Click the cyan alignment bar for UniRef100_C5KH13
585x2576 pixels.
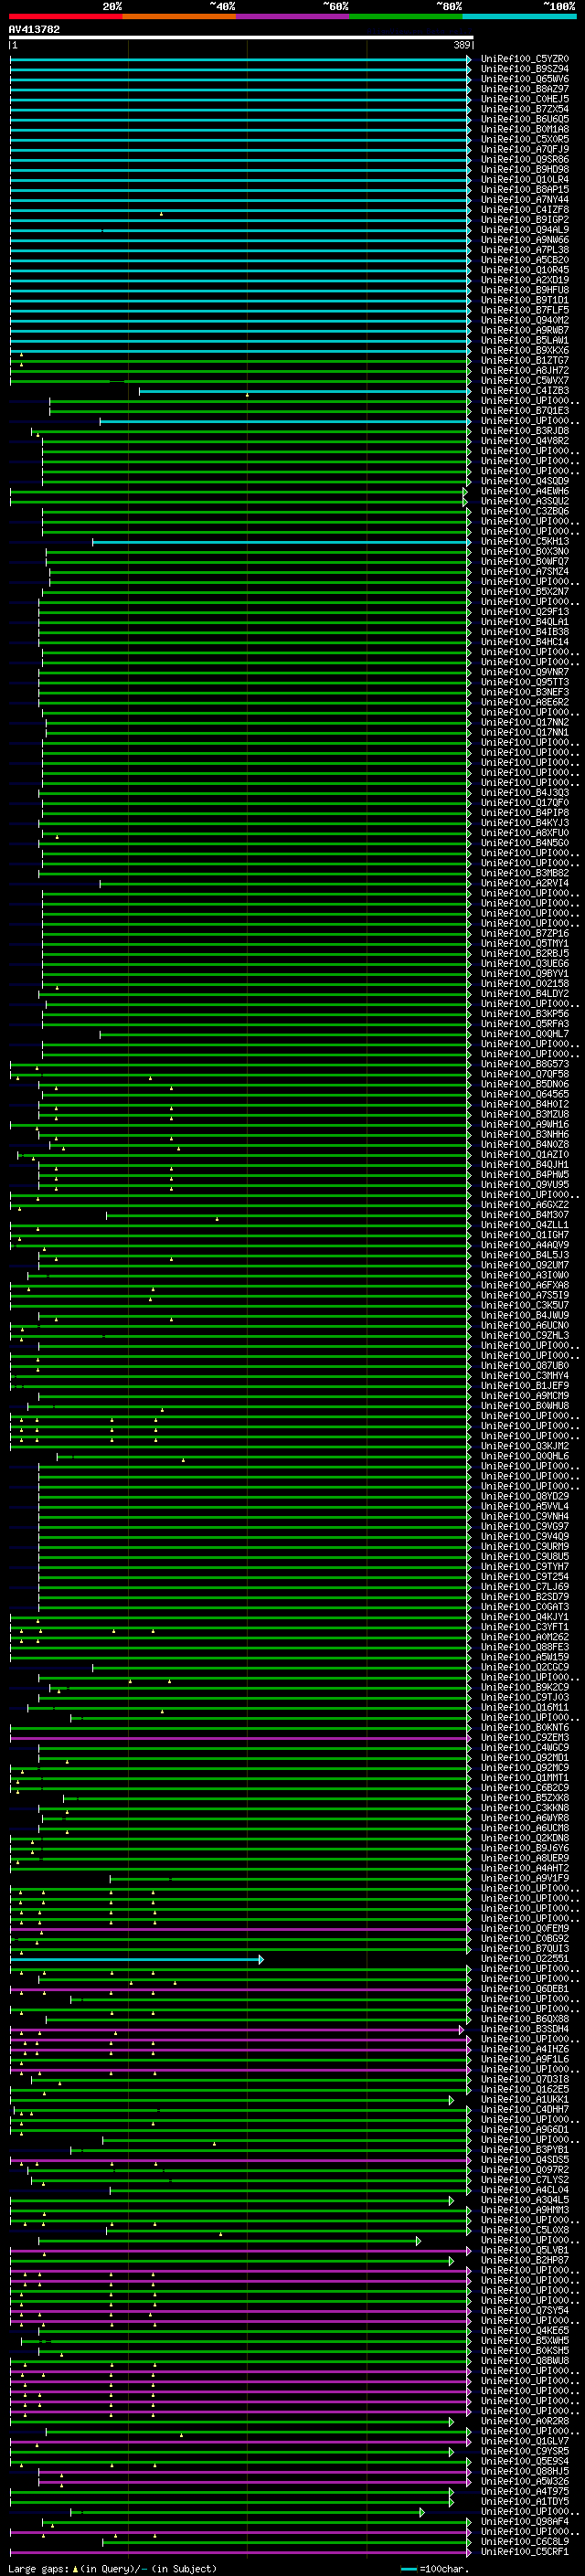282,542
